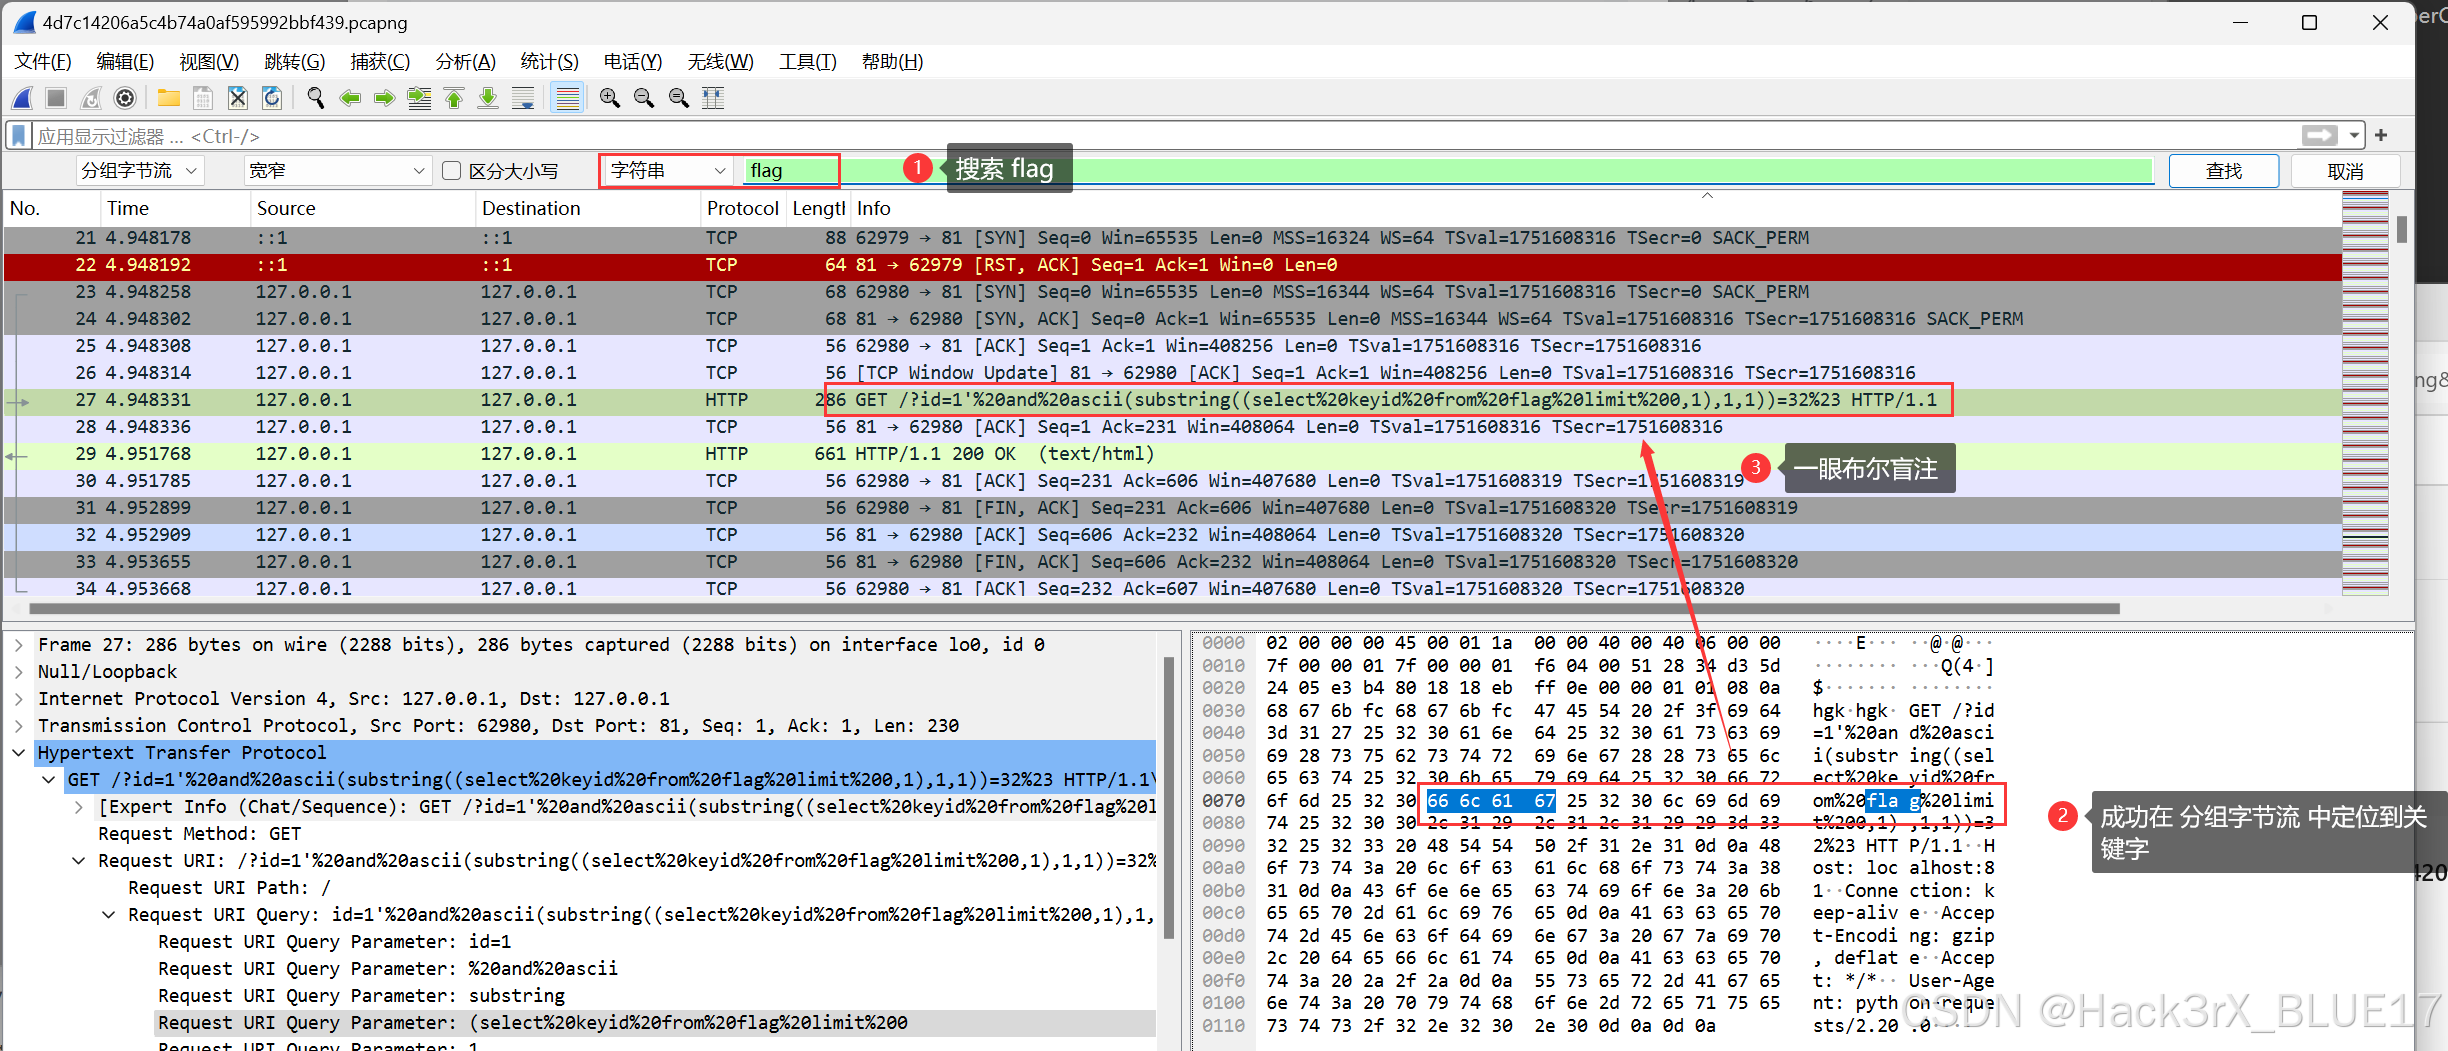Click the packet list horizontal scrollbar
2448x1051 pixels.
(1075, 608)
